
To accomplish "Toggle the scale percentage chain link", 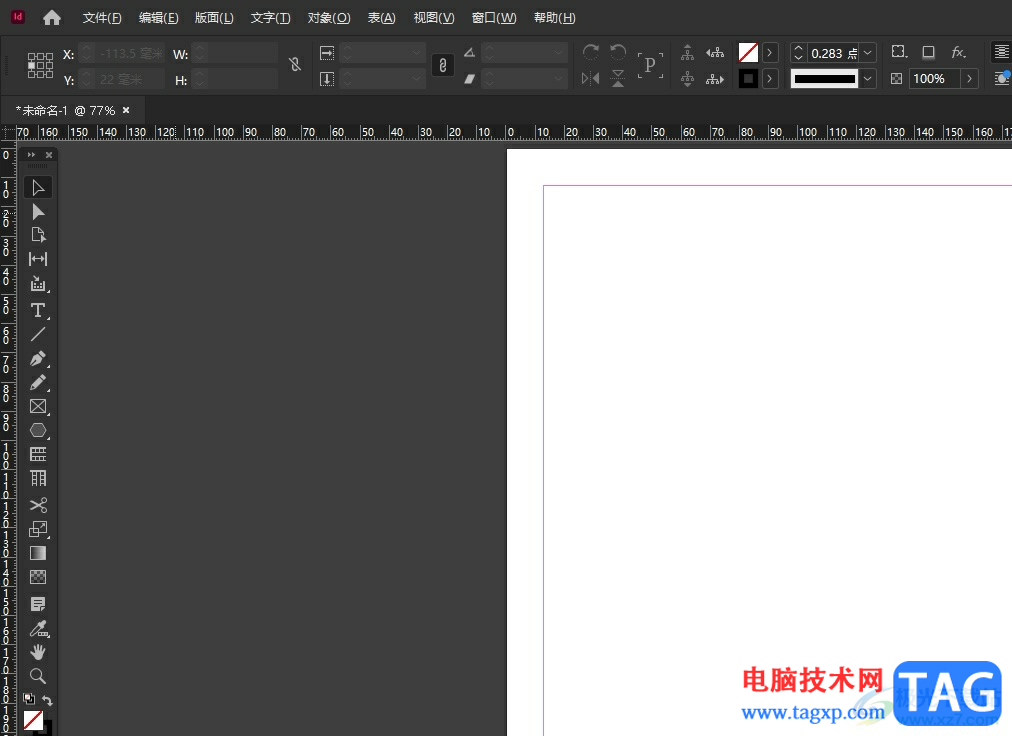I will click(x=442, y=65).
